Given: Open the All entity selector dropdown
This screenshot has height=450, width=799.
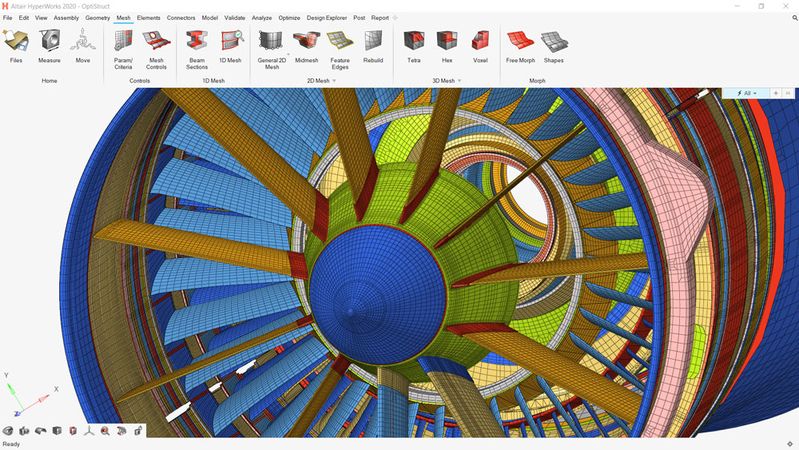Looking at the screenshot, I should [745, 93].
